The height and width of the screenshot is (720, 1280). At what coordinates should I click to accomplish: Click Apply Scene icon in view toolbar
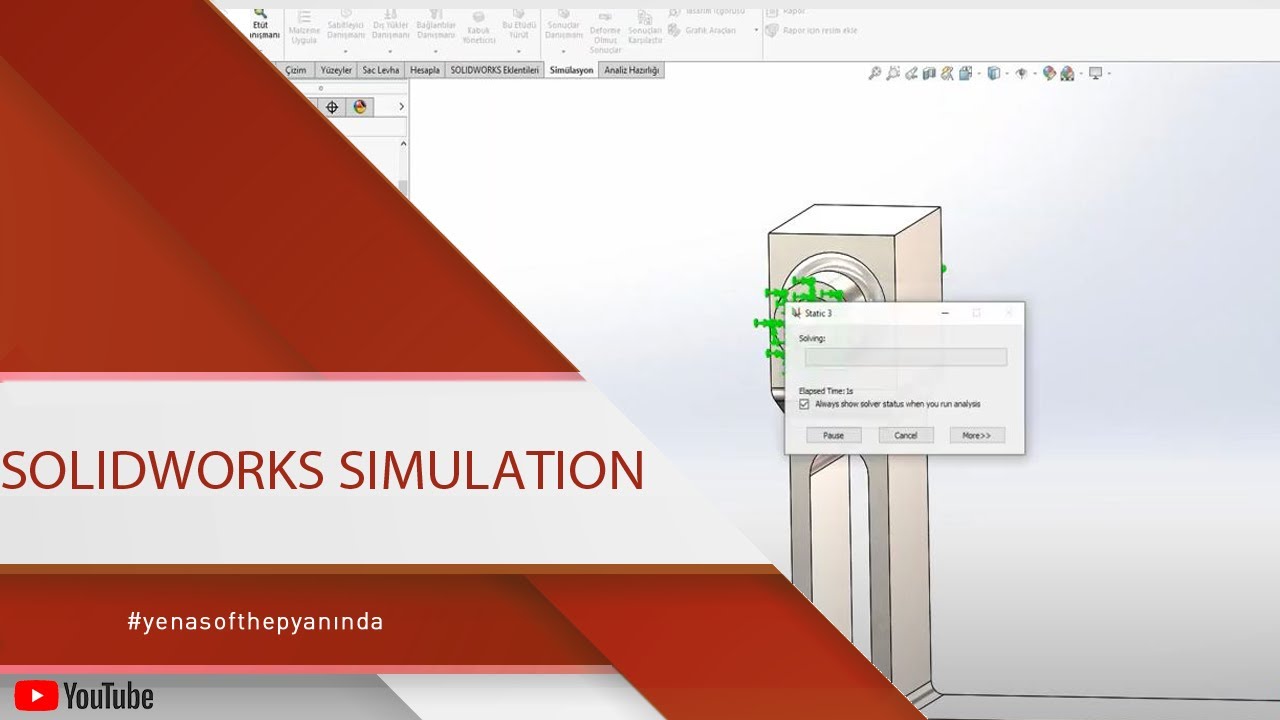coord(1067,73)
